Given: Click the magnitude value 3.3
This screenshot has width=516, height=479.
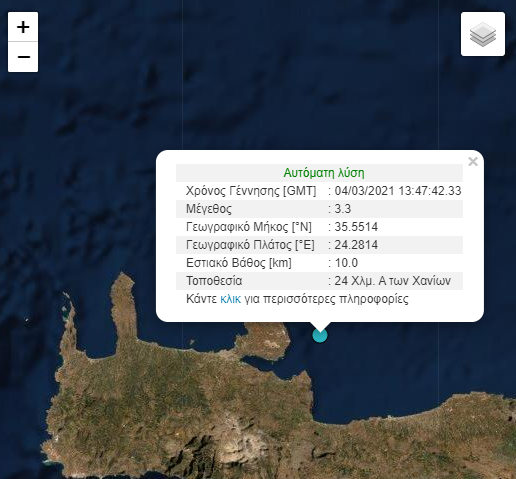Looking at the screenshot, I should coord(343,209).
